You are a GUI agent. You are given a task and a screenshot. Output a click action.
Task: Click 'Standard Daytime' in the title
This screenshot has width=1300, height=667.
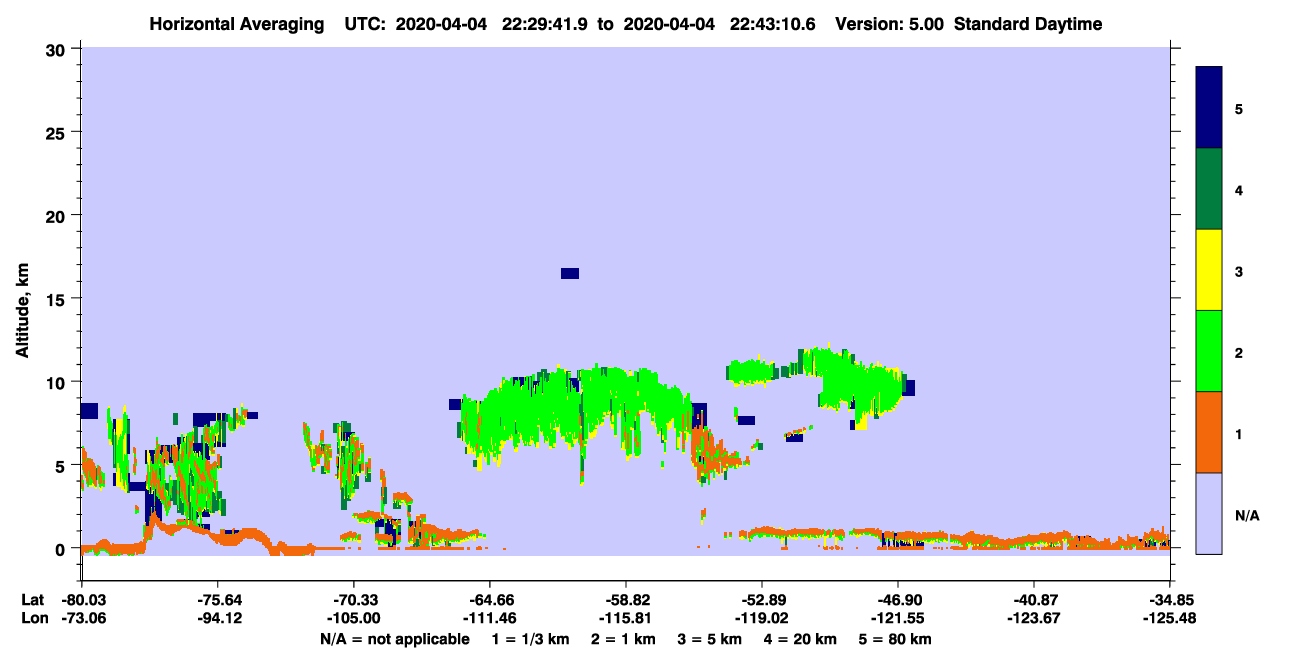pos(1029,24)
